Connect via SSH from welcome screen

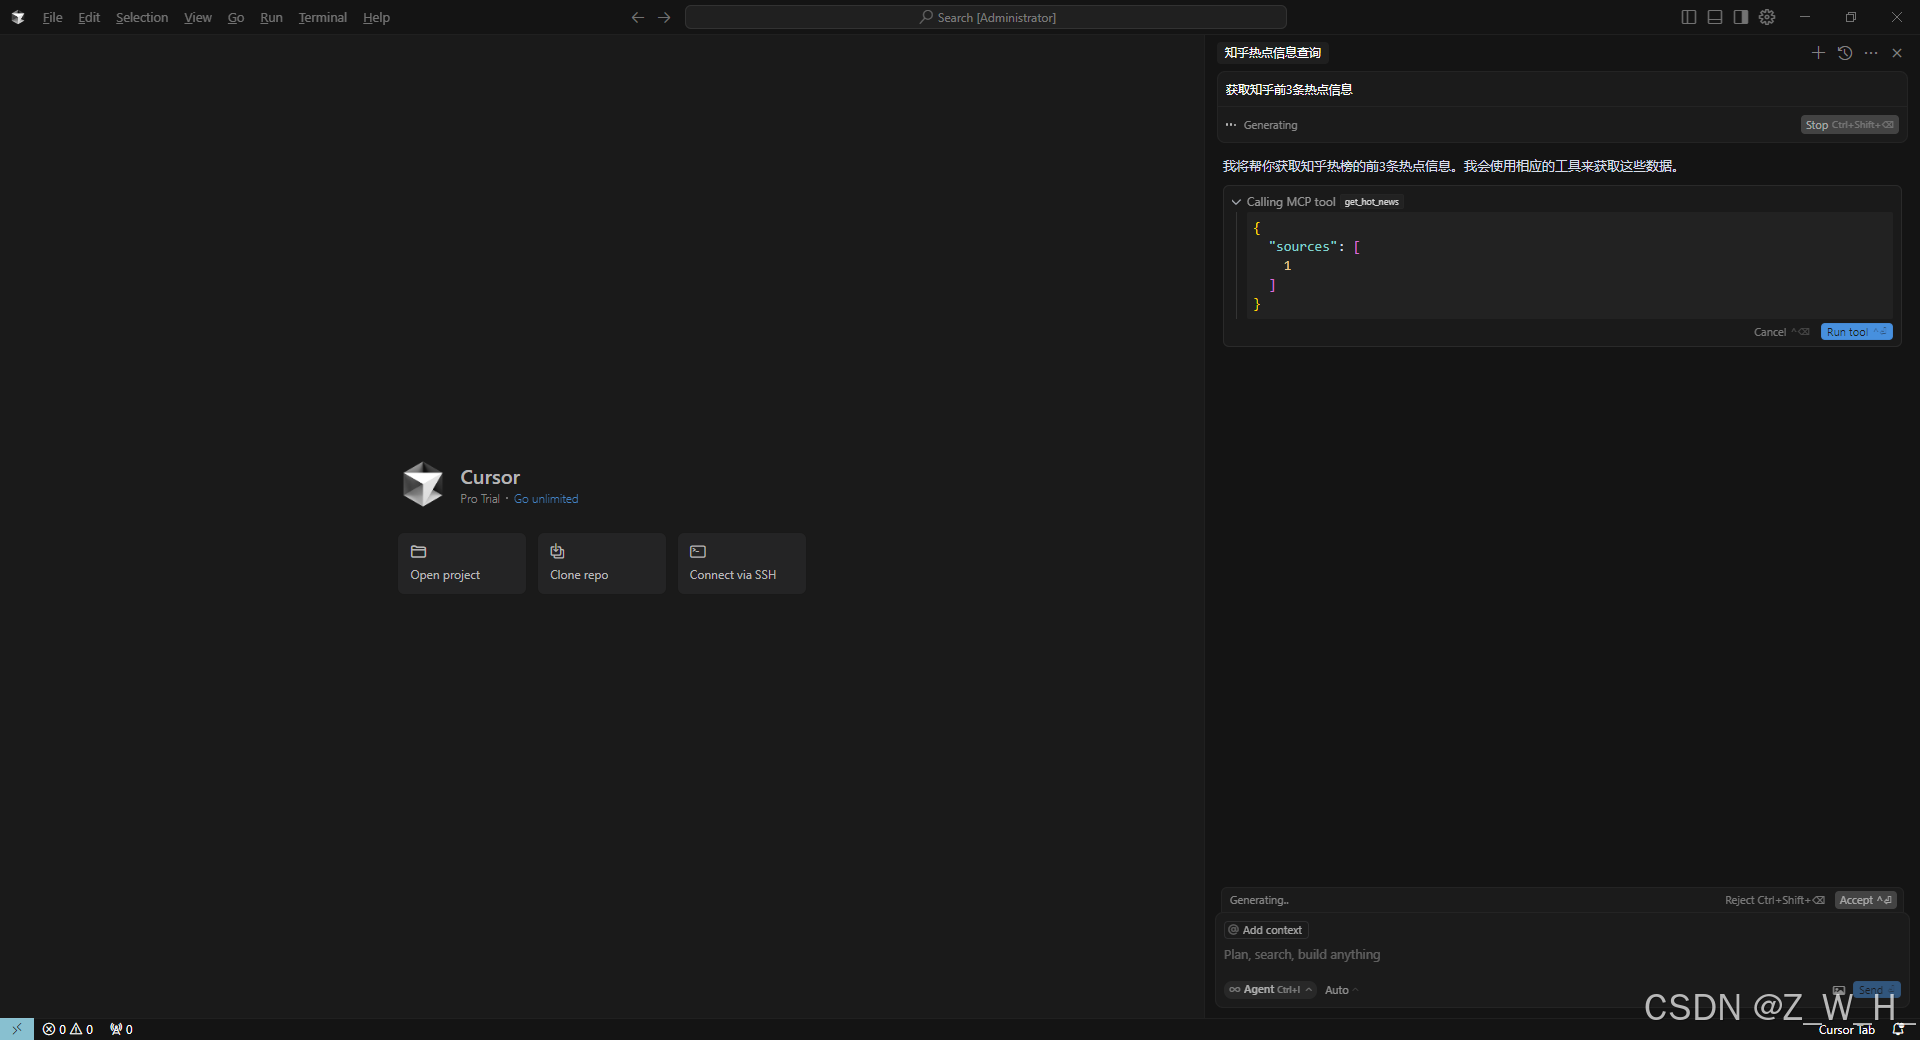[x=742, y=563]
